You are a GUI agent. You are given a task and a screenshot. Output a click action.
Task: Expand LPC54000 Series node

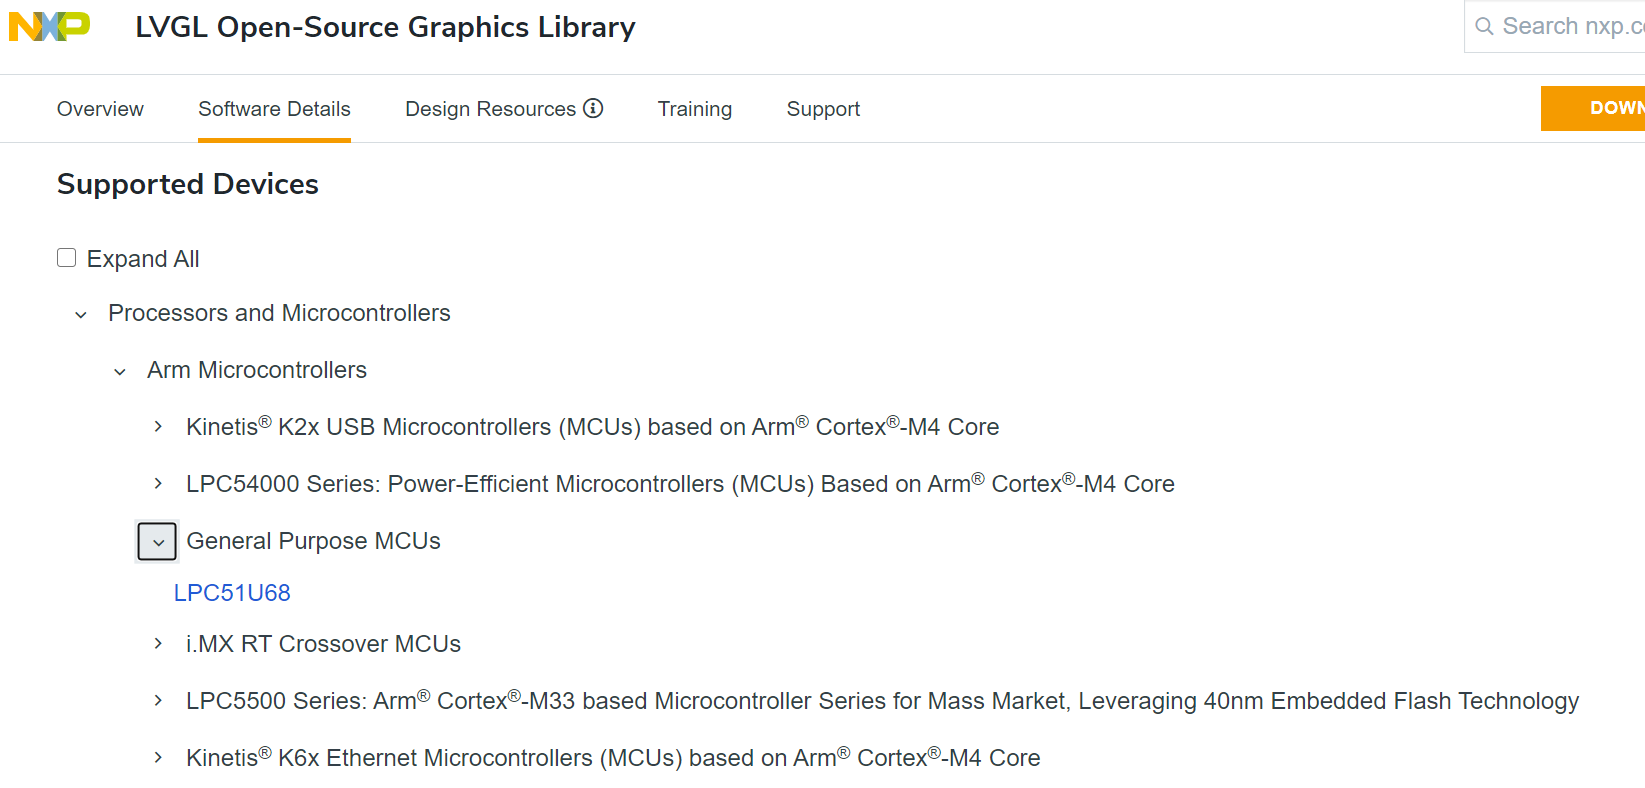[158, 484]
